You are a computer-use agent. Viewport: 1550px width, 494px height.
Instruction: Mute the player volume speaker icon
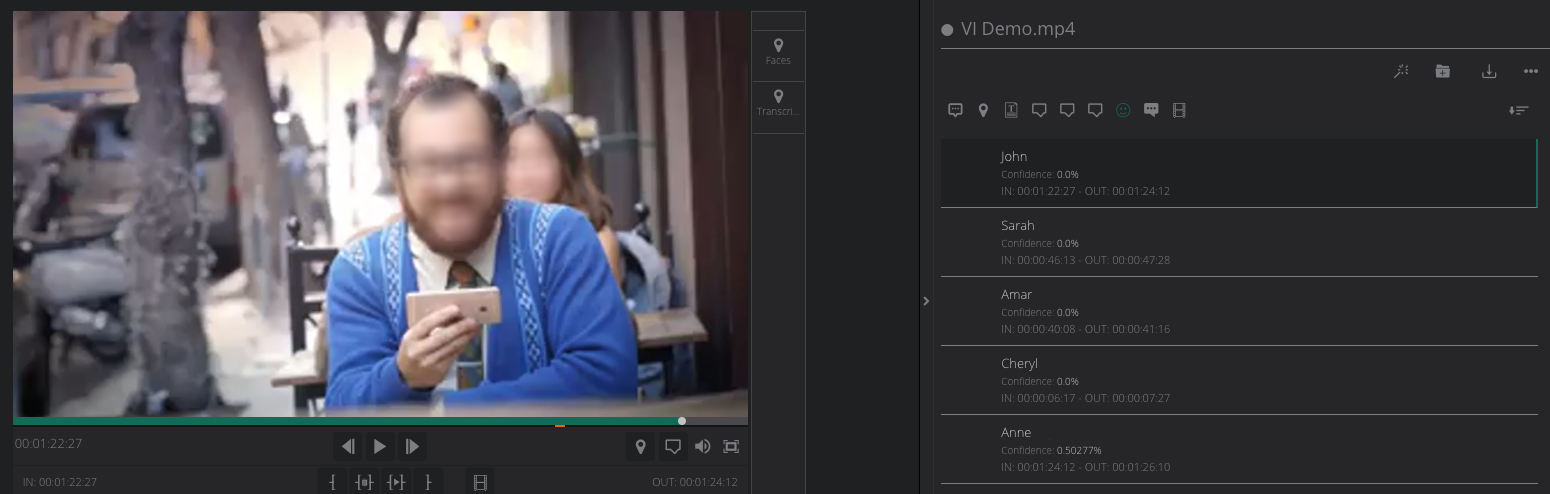click(x=702, y=447)
